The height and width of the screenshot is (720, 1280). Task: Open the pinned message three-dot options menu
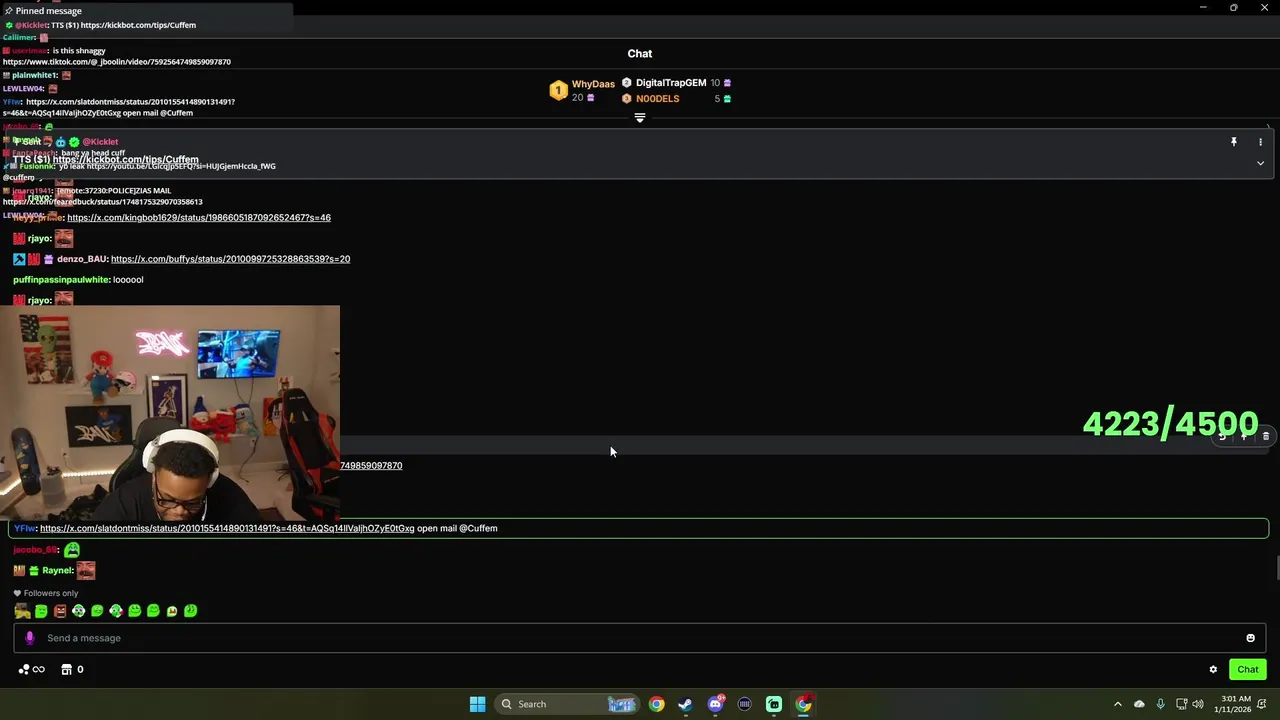pos(1260,142)
